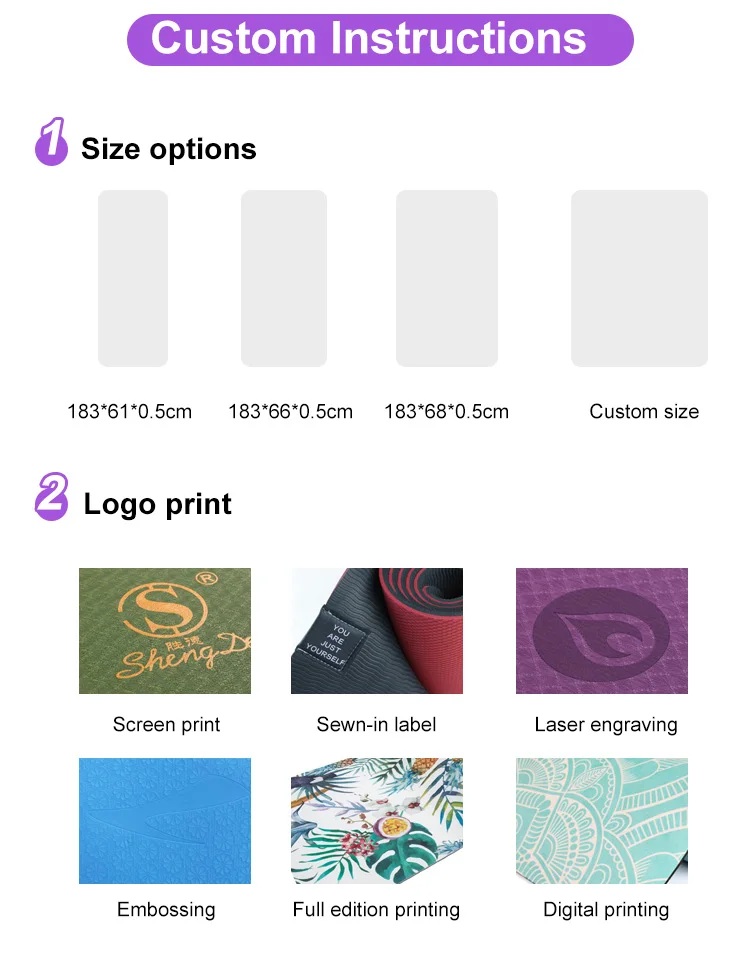This screenshot has width=750, height=958.
Task: Open the Full edition printing sample
Action: [377, 821]
